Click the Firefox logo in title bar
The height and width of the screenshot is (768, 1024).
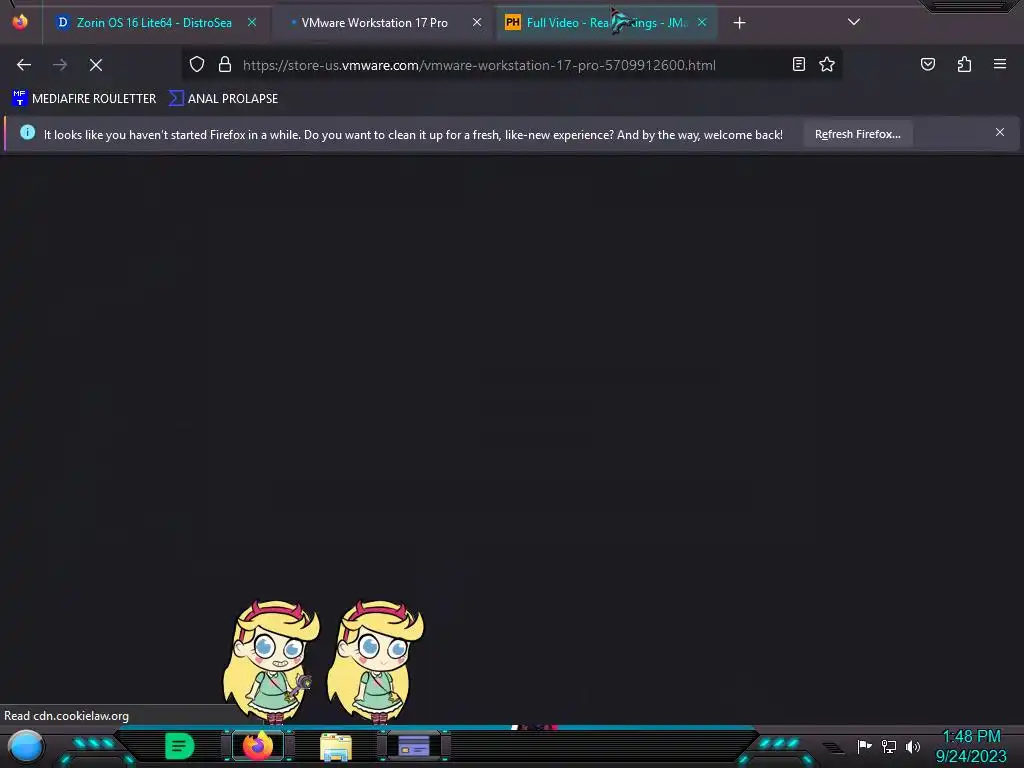coord(20,22)
